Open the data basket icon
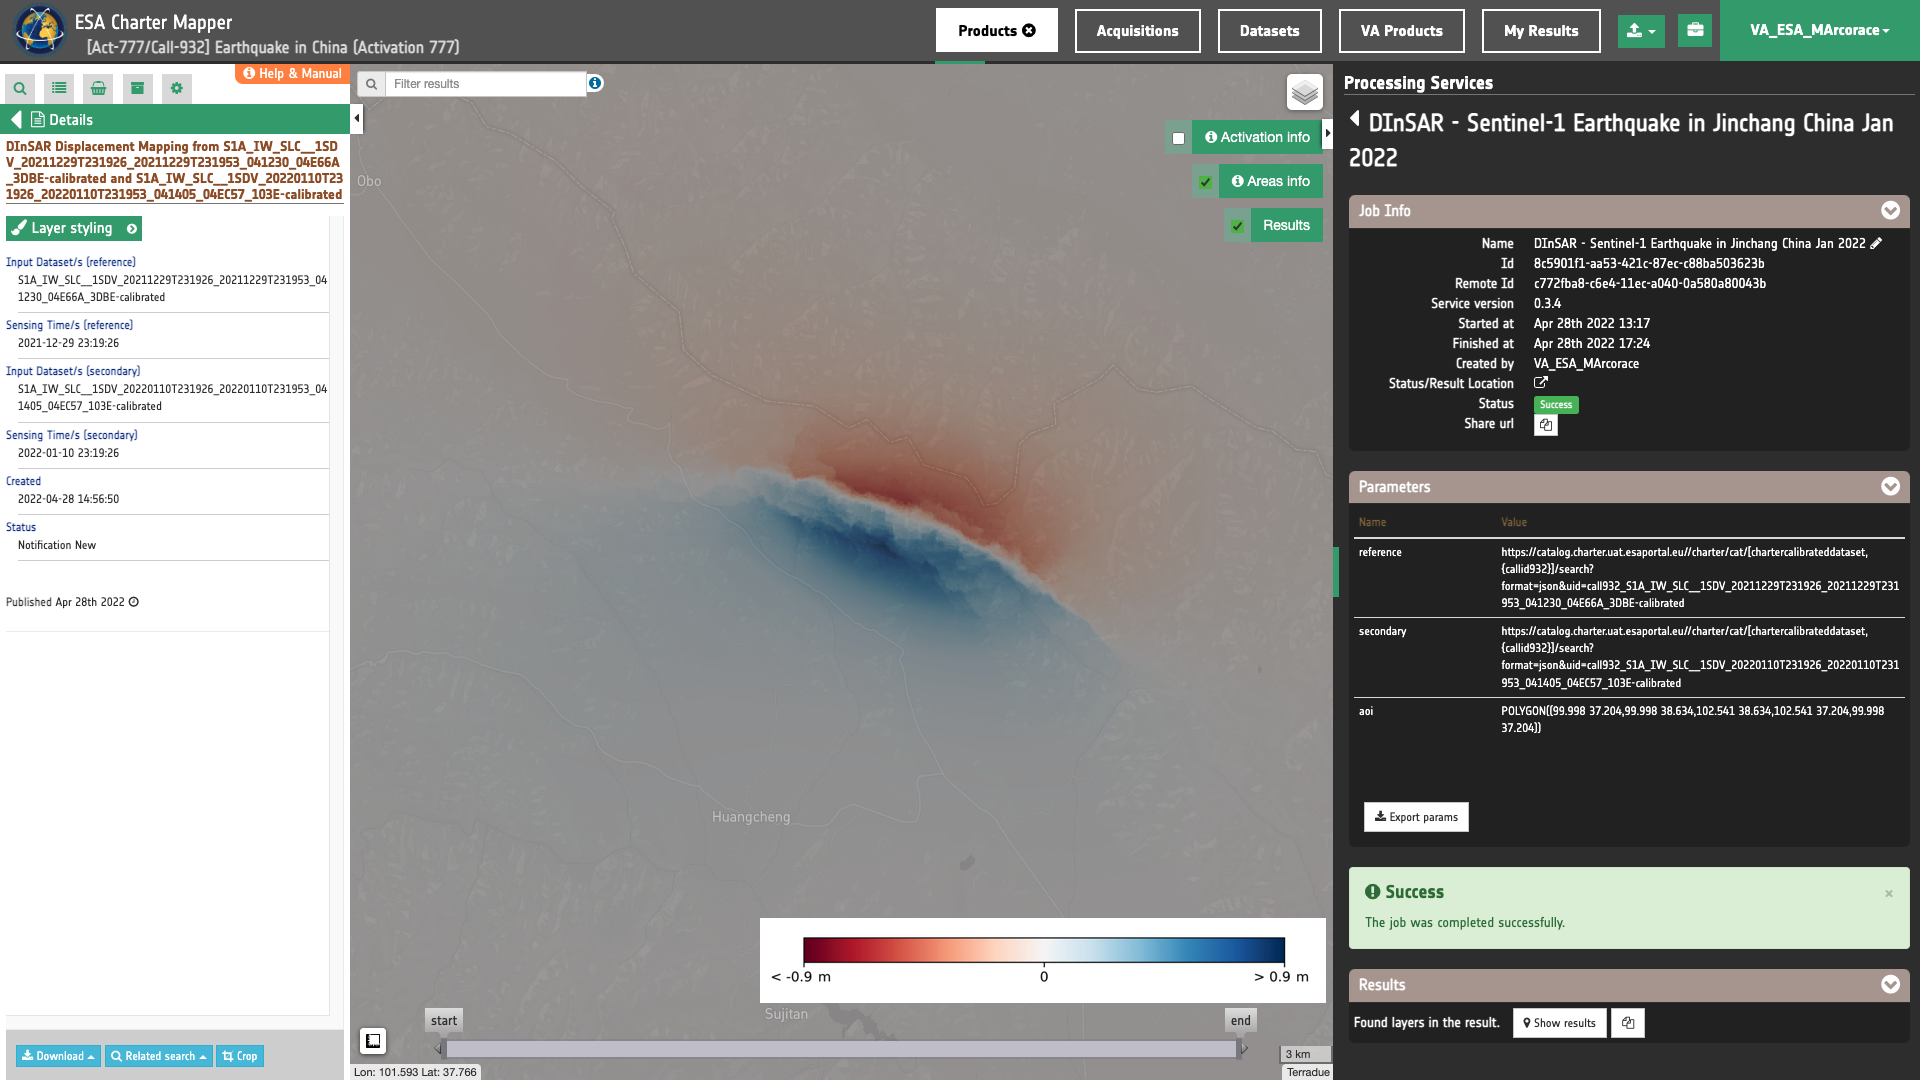The image size is (1920, 1080). (x=98, y=88)
